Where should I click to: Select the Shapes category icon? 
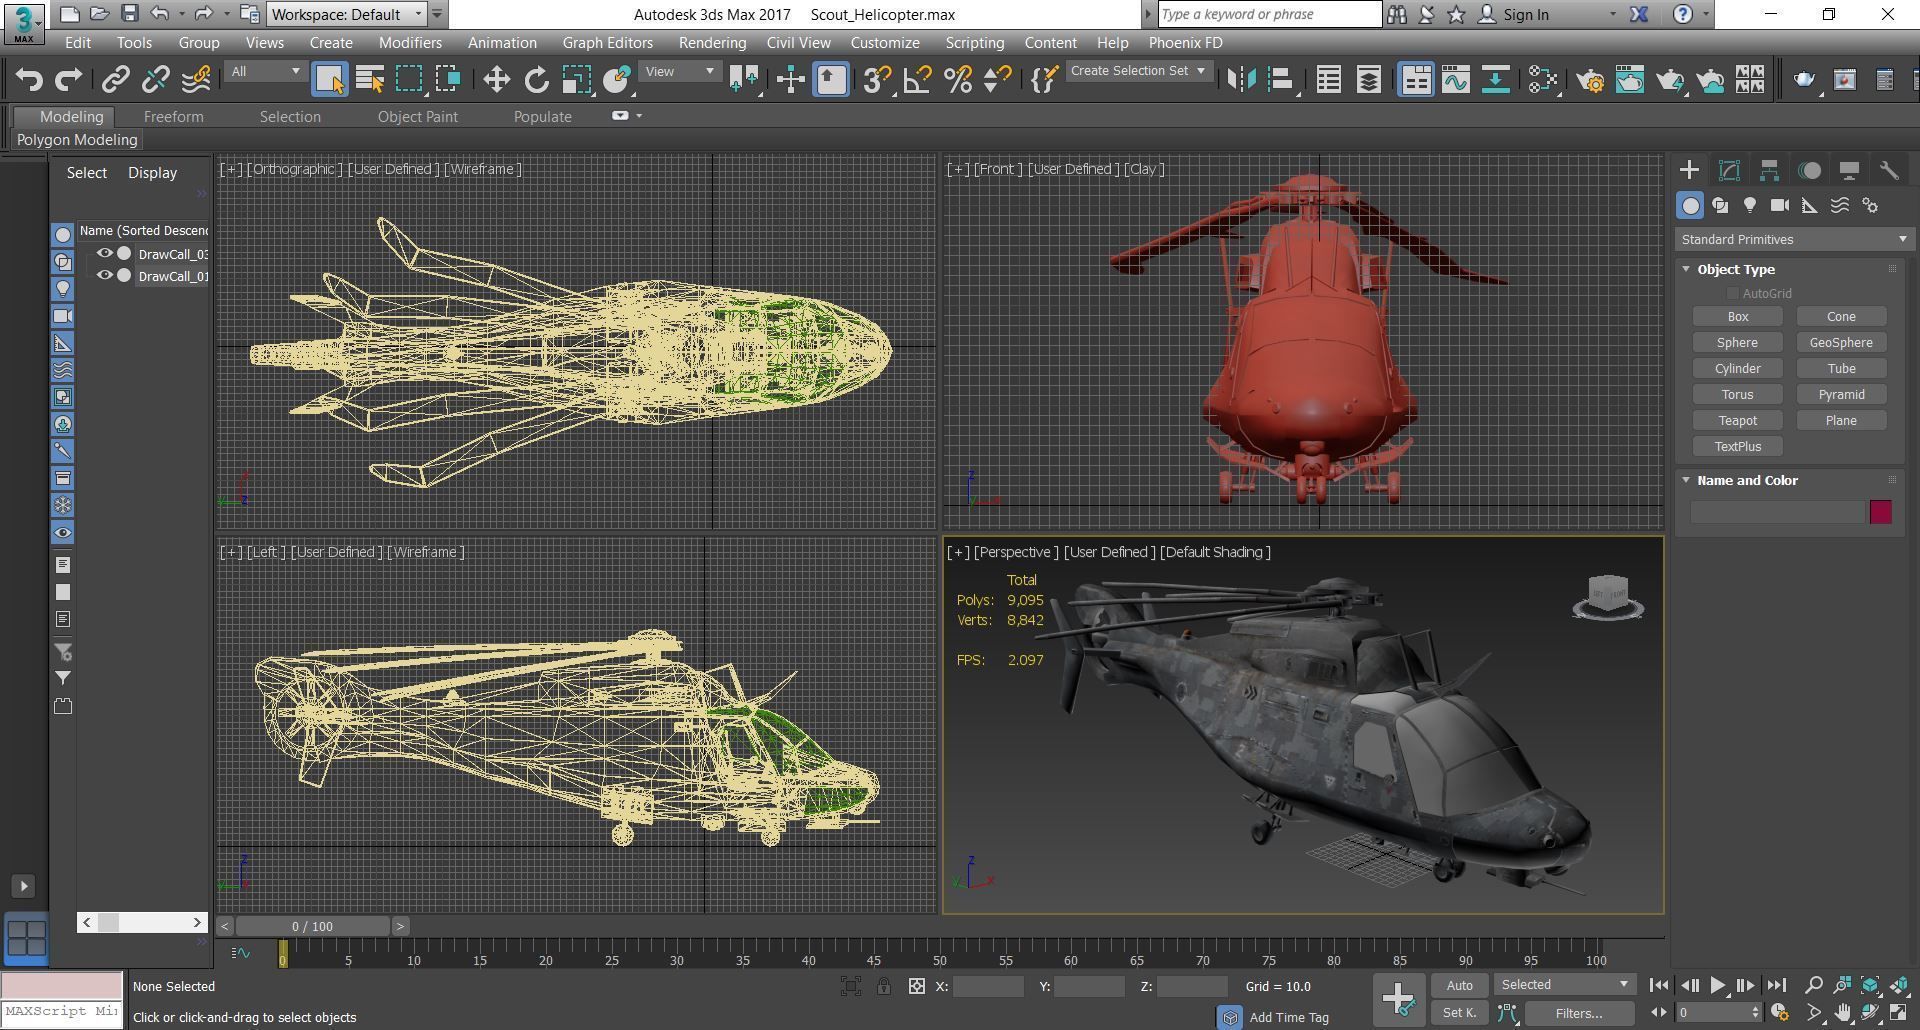[x=1720, y=205]
